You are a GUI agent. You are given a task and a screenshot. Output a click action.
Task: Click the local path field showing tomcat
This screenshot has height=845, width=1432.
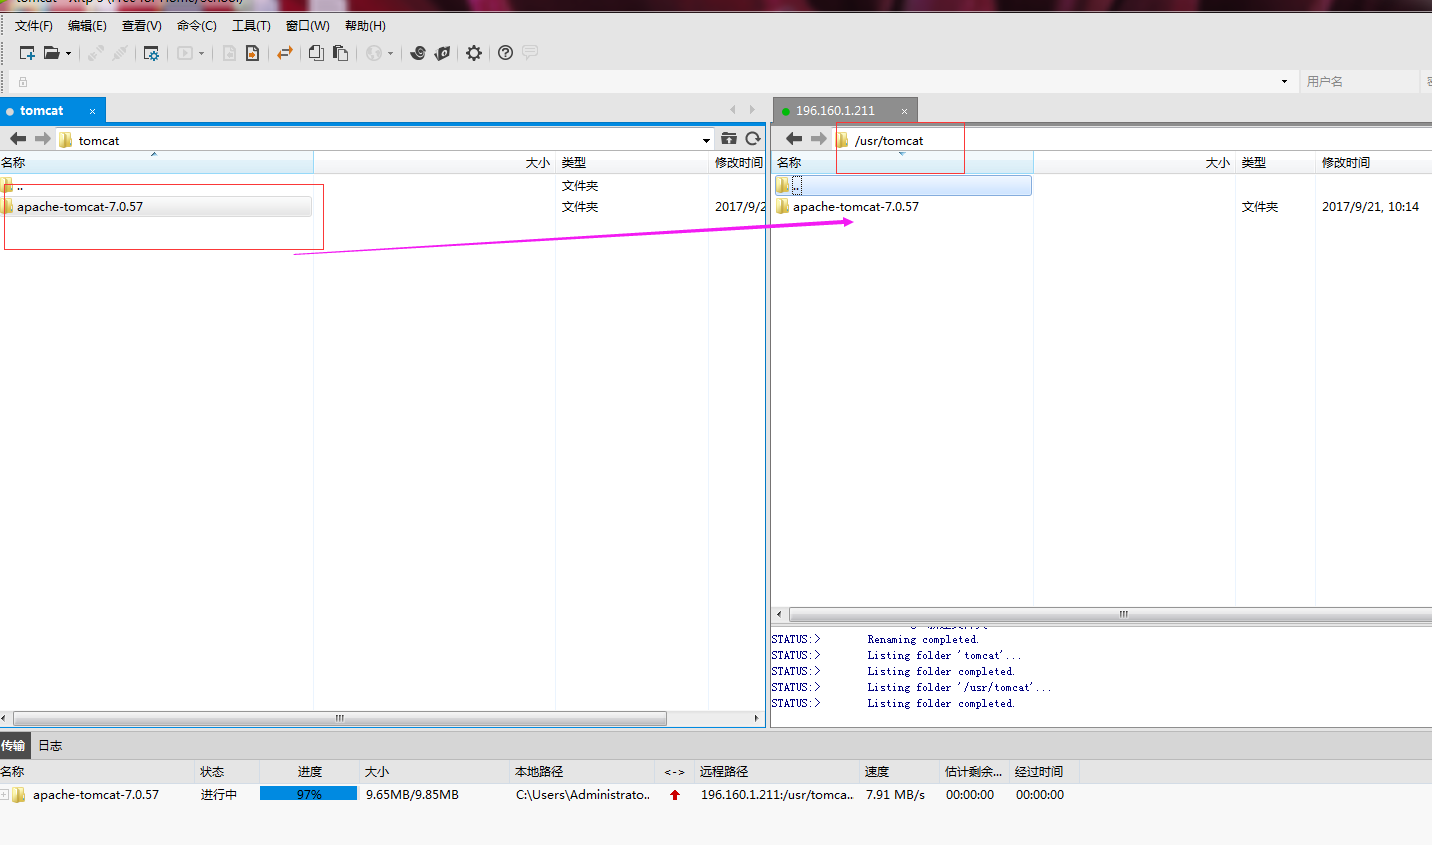[384, 140]
